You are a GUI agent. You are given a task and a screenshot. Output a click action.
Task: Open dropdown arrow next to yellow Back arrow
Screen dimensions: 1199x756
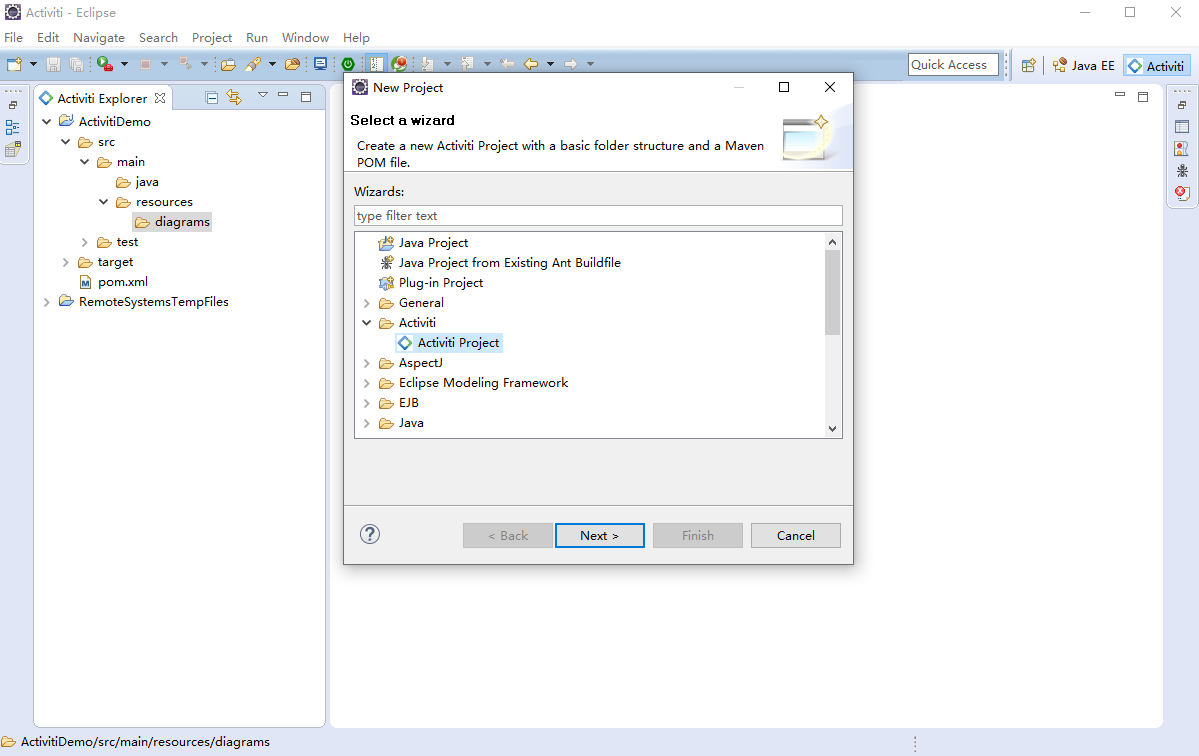(x=550, y=64)
